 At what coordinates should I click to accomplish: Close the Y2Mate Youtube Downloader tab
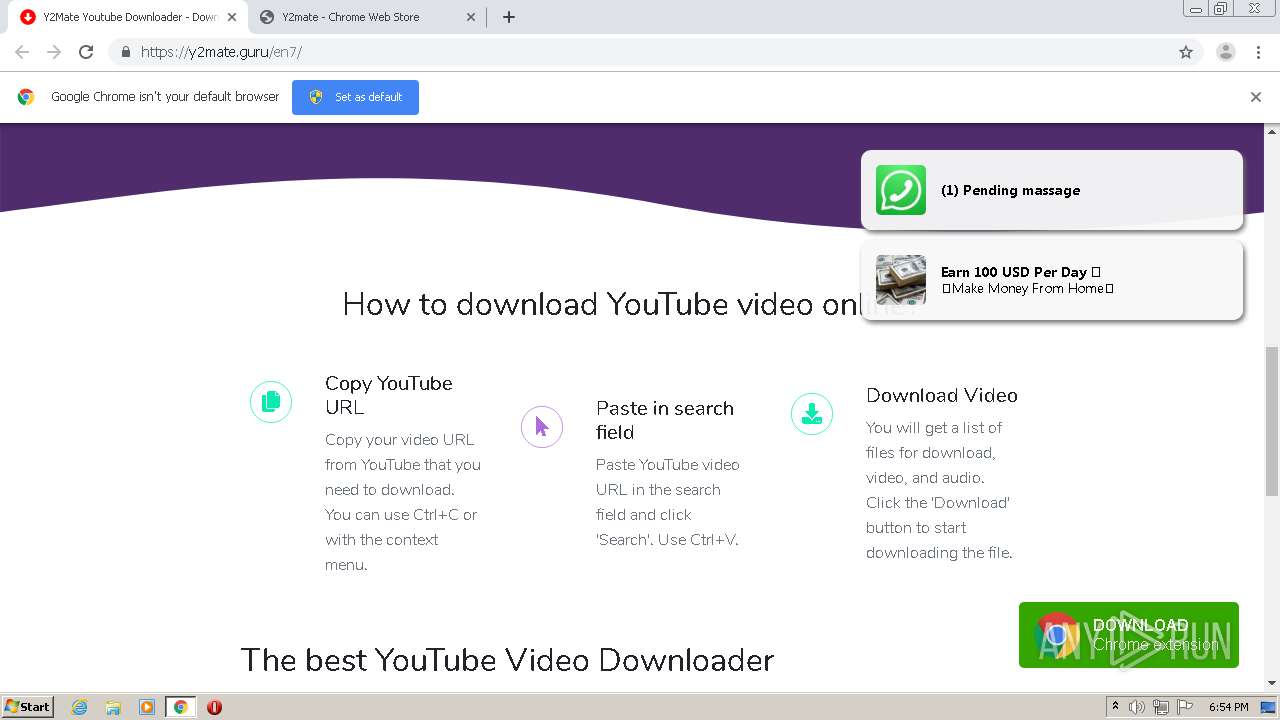click(x=232, y=17)
